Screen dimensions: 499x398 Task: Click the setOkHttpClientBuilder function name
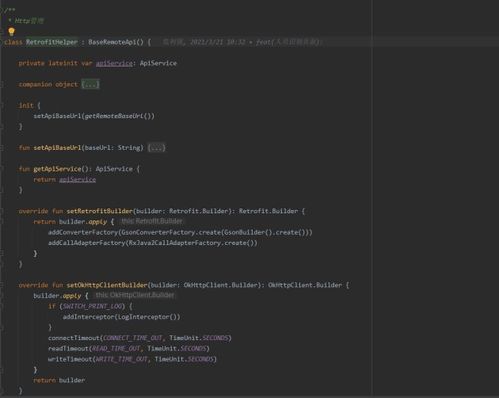[x=107, y=285]
